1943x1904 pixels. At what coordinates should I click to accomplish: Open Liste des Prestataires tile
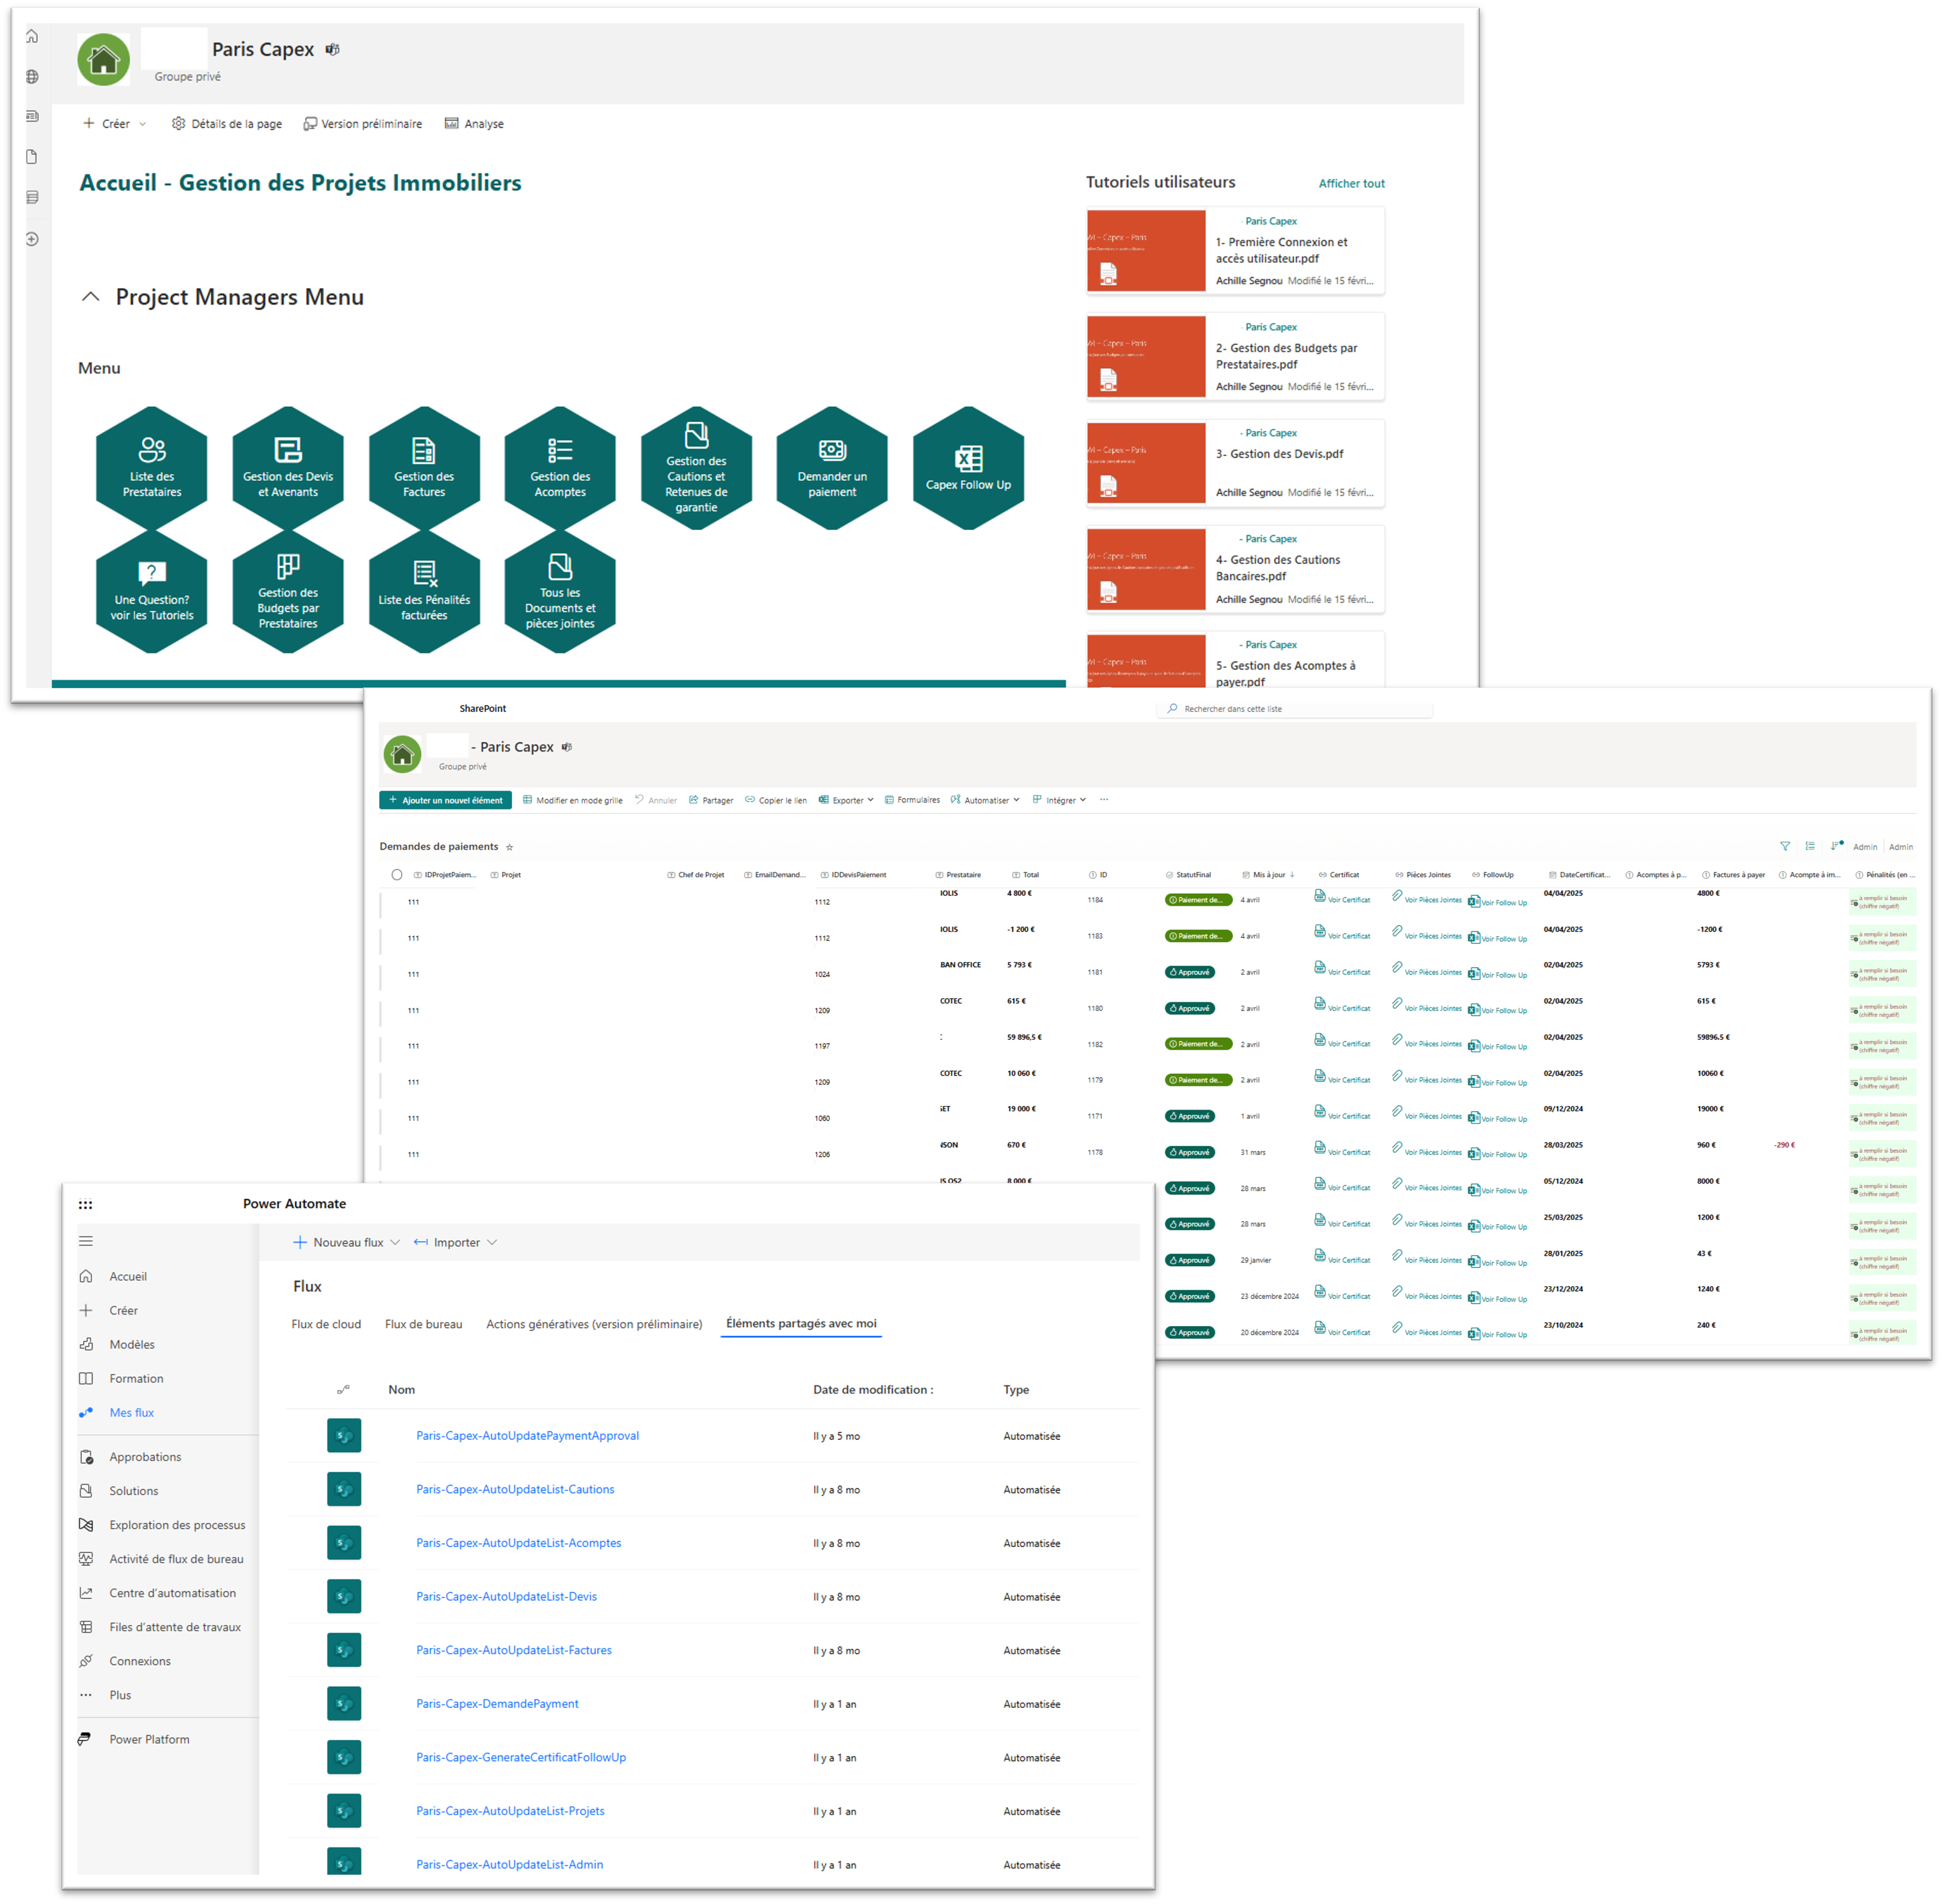pos(152,468)
